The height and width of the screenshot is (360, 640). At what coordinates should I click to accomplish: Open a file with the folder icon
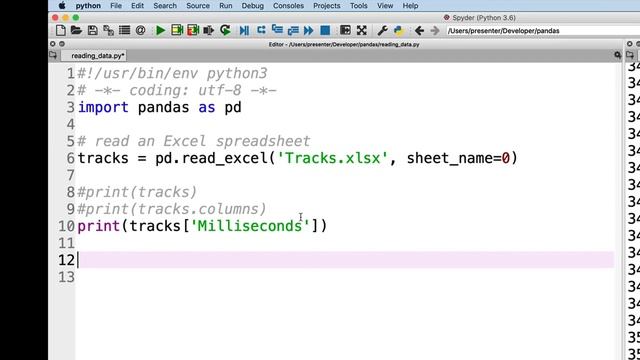pyautogui.click(x=76, y=30)
